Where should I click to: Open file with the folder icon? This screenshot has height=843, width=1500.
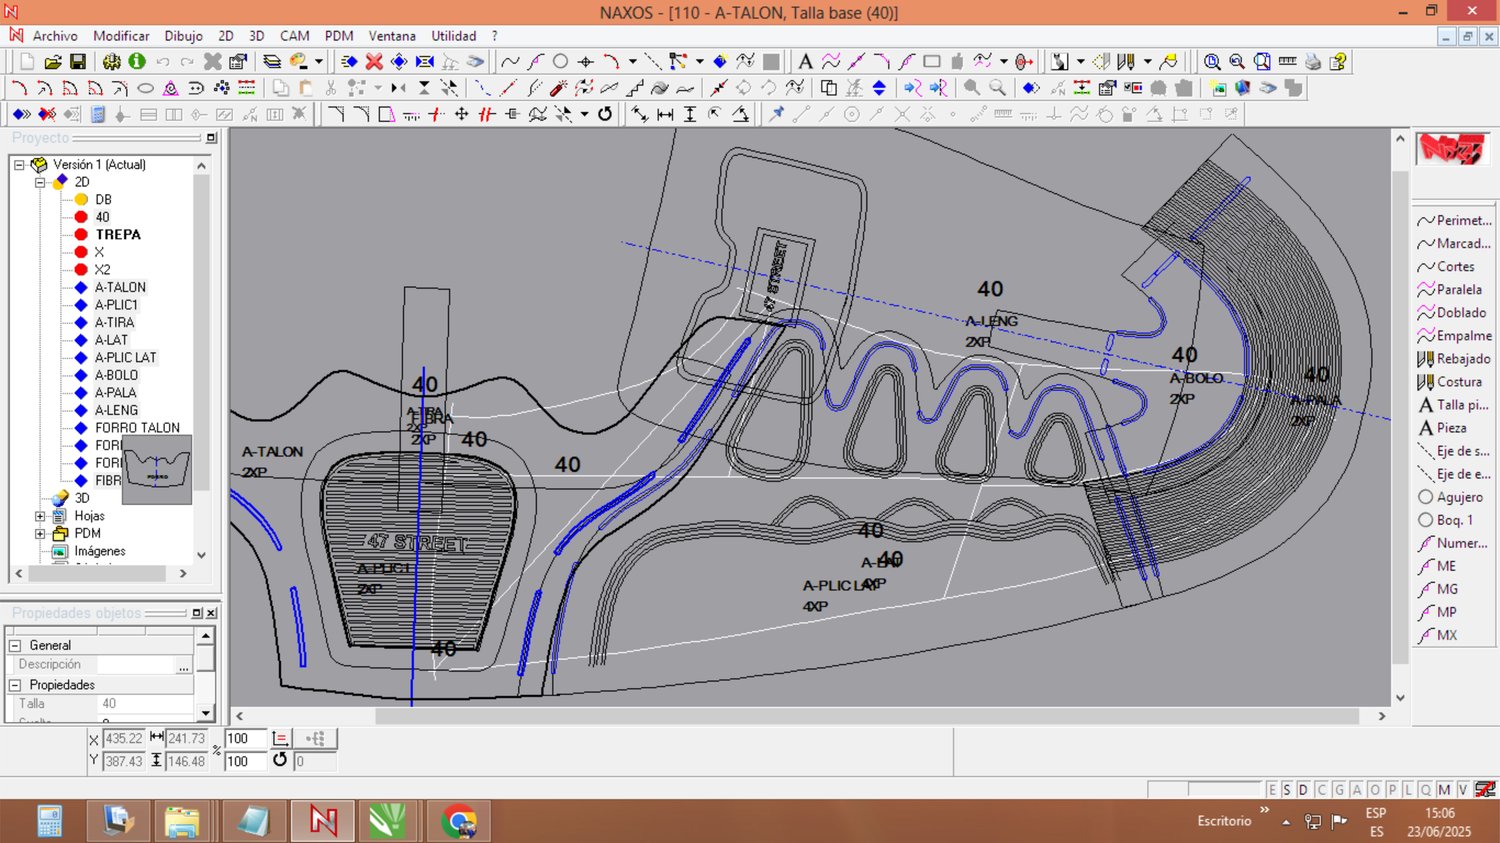tap(53, 62)
